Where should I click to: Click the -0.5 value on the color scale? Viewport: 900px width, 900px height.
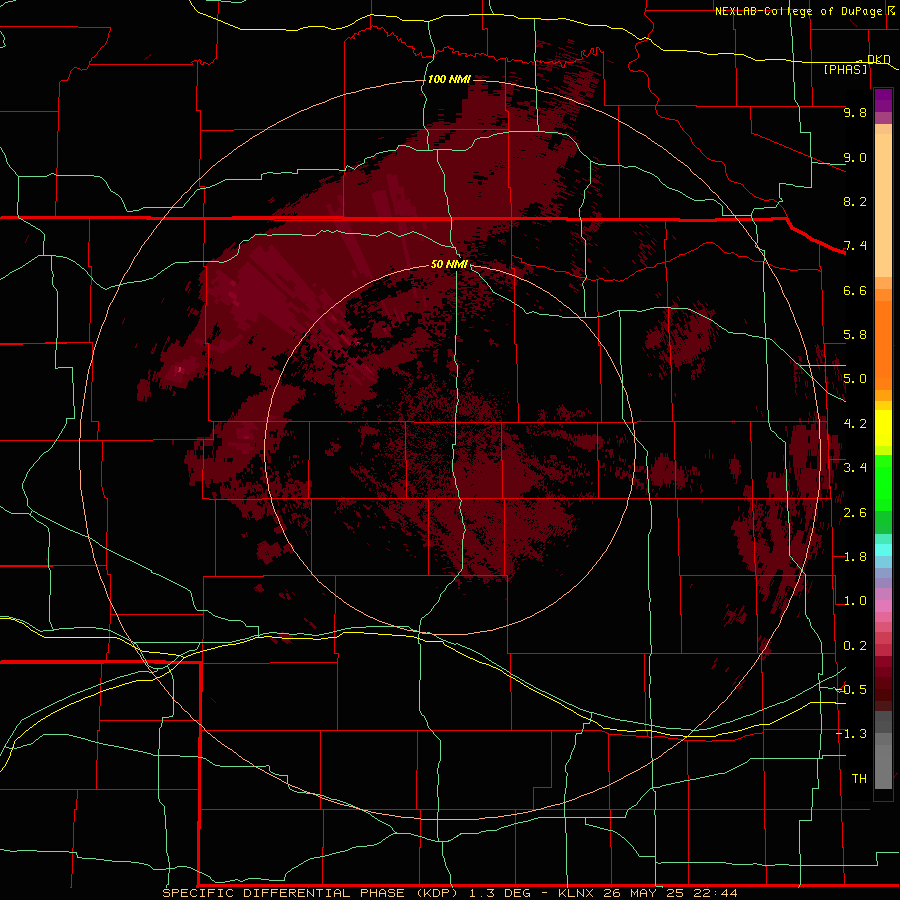coord(851,690)
